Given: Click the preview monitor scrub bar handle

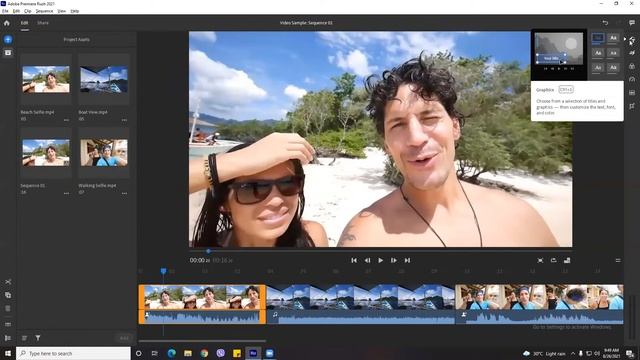Looking at the screenshot, I should tap(208, 251).
